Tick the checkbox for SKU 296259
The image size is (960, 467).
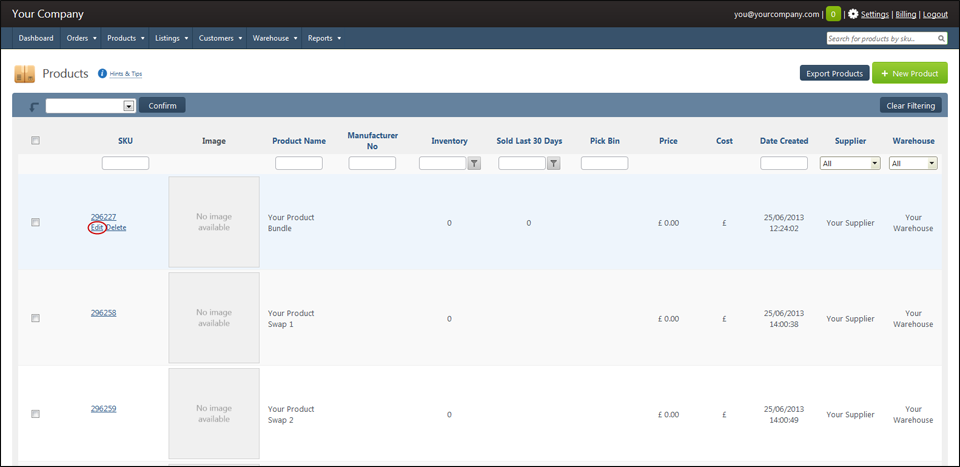tap(36, 414)
